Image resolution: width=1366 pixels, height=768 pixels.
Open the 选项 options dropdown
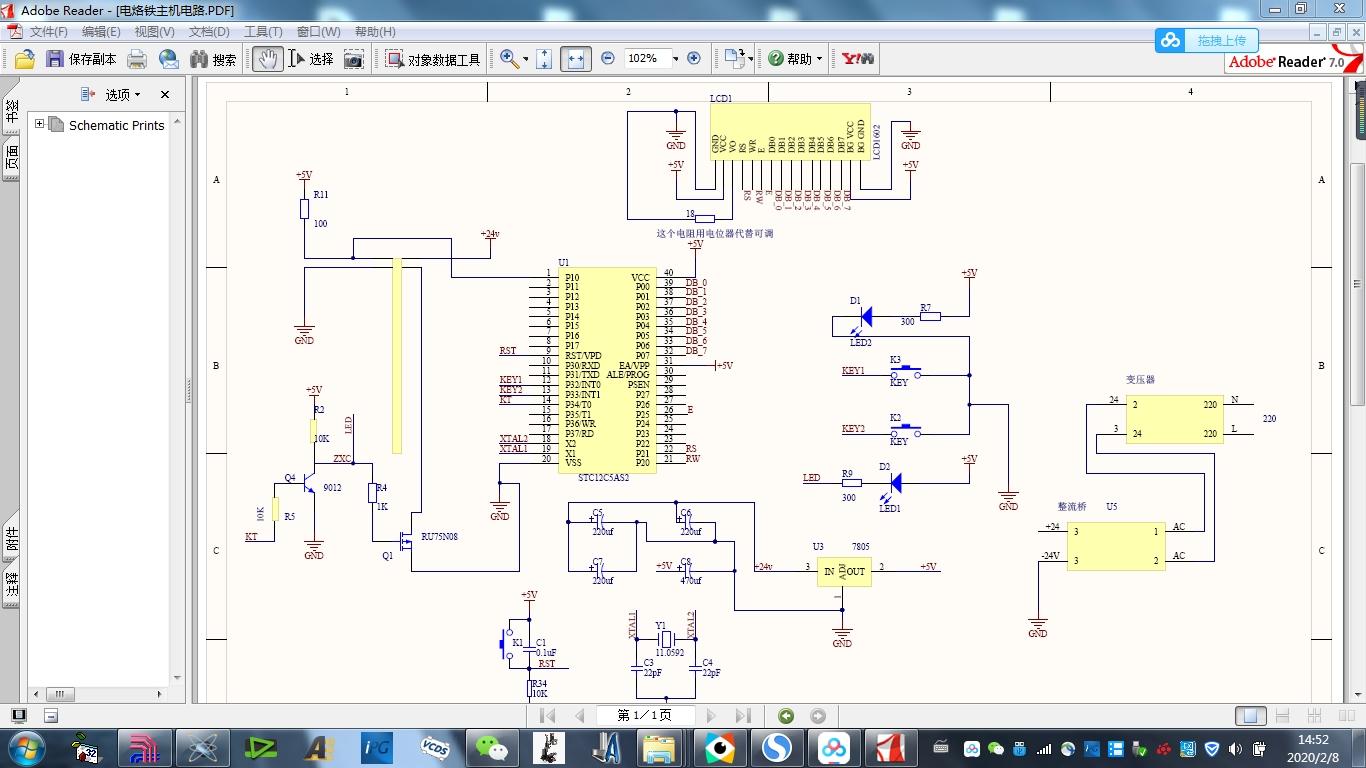coord(123,94)
